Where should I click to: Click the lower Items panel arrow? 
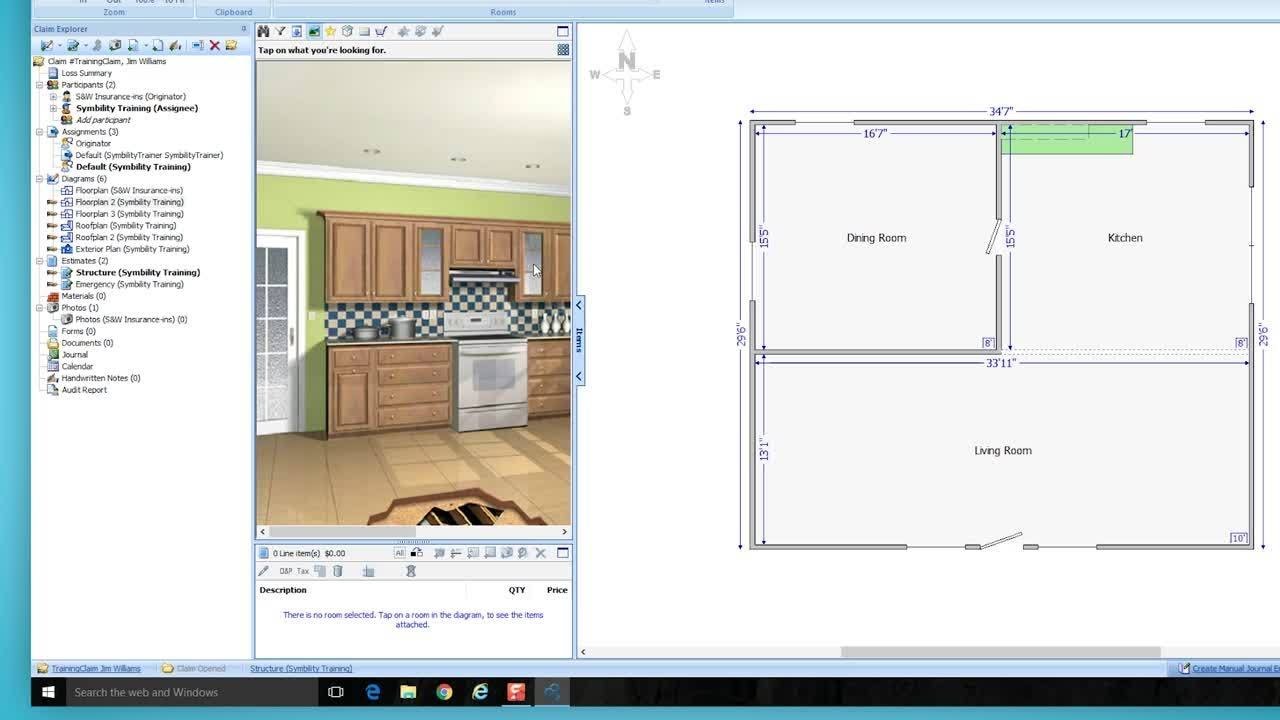(x=579, y=376)
